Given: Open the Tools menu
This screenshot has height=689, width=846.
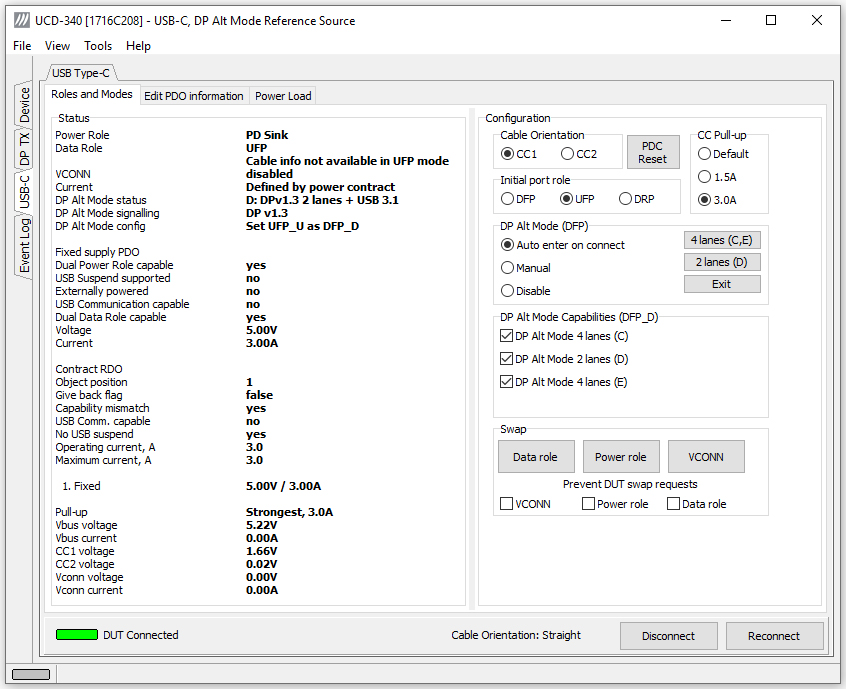Looking at the screenshot, I should 98,46.
